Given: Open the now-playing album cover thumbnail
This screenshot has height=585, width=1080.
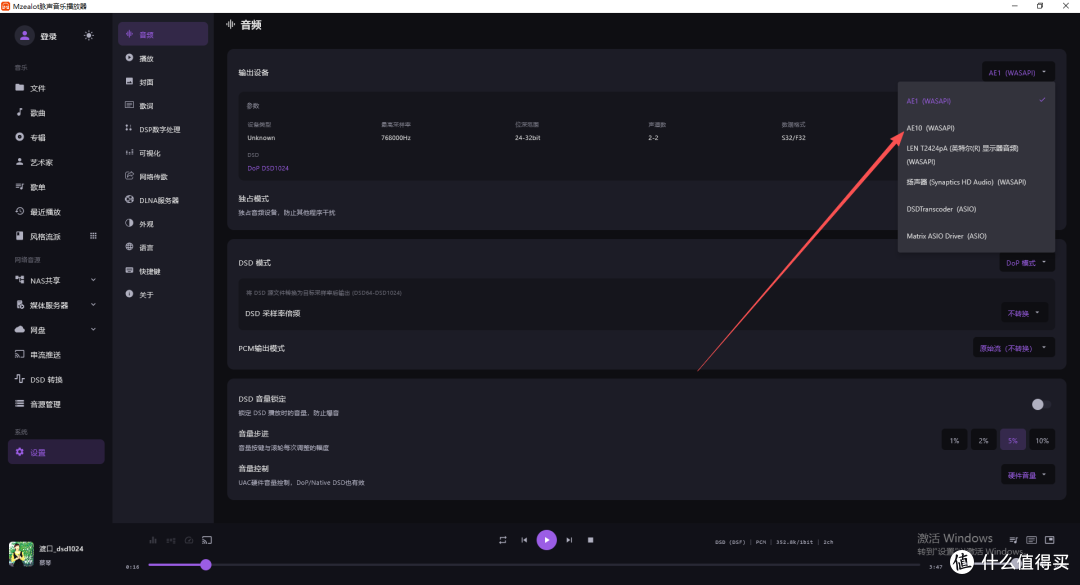Looking at the screenshot, I should (x=21, y=554).
